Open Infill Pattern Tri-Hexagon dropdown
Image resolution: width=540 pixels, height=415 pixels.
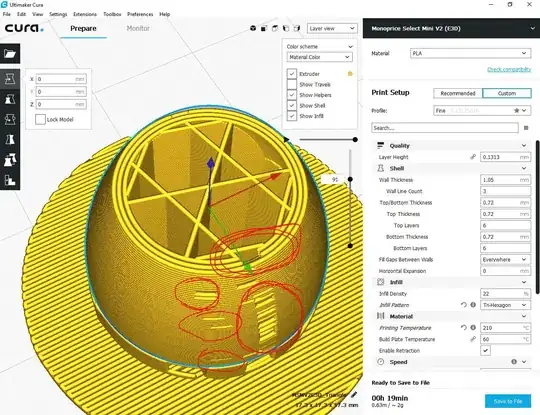pos(506,305)
